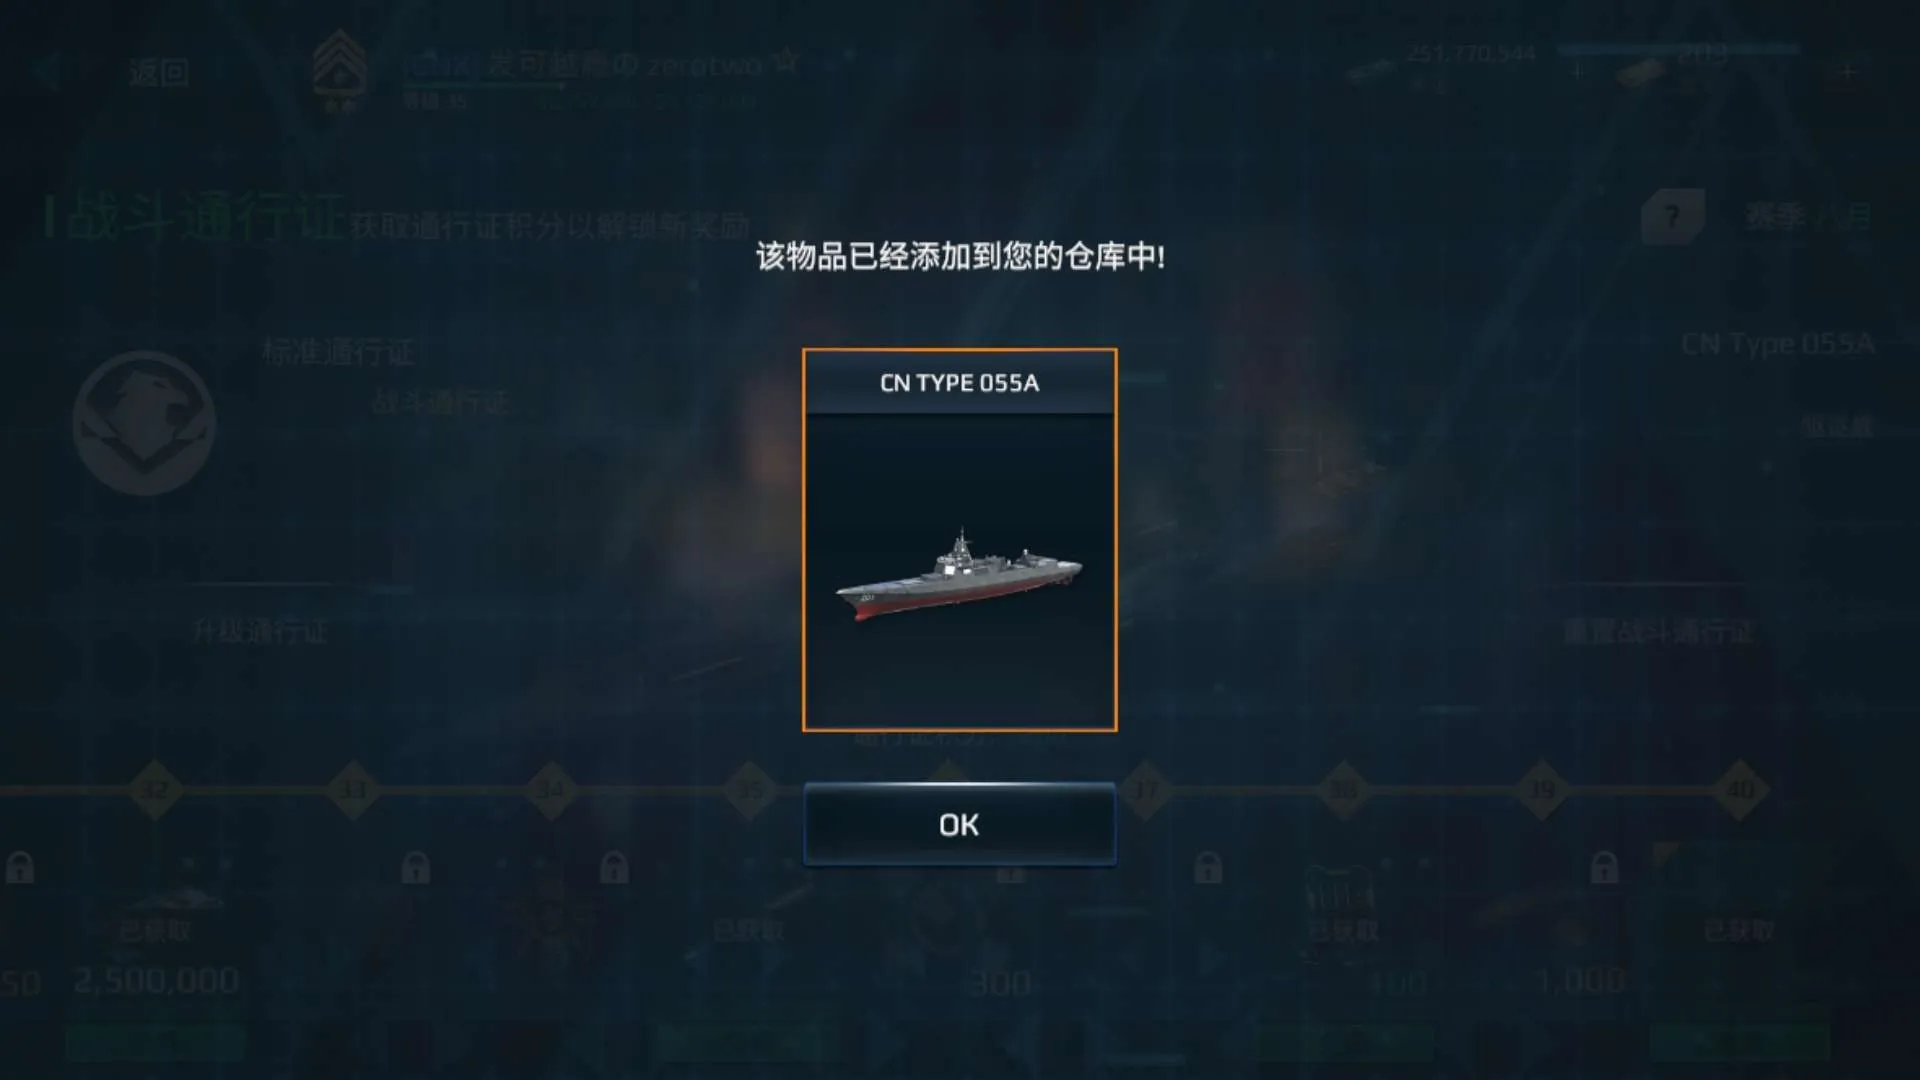
Task: Click the 升级通行证 upgrade button
Action: [260, 632]
